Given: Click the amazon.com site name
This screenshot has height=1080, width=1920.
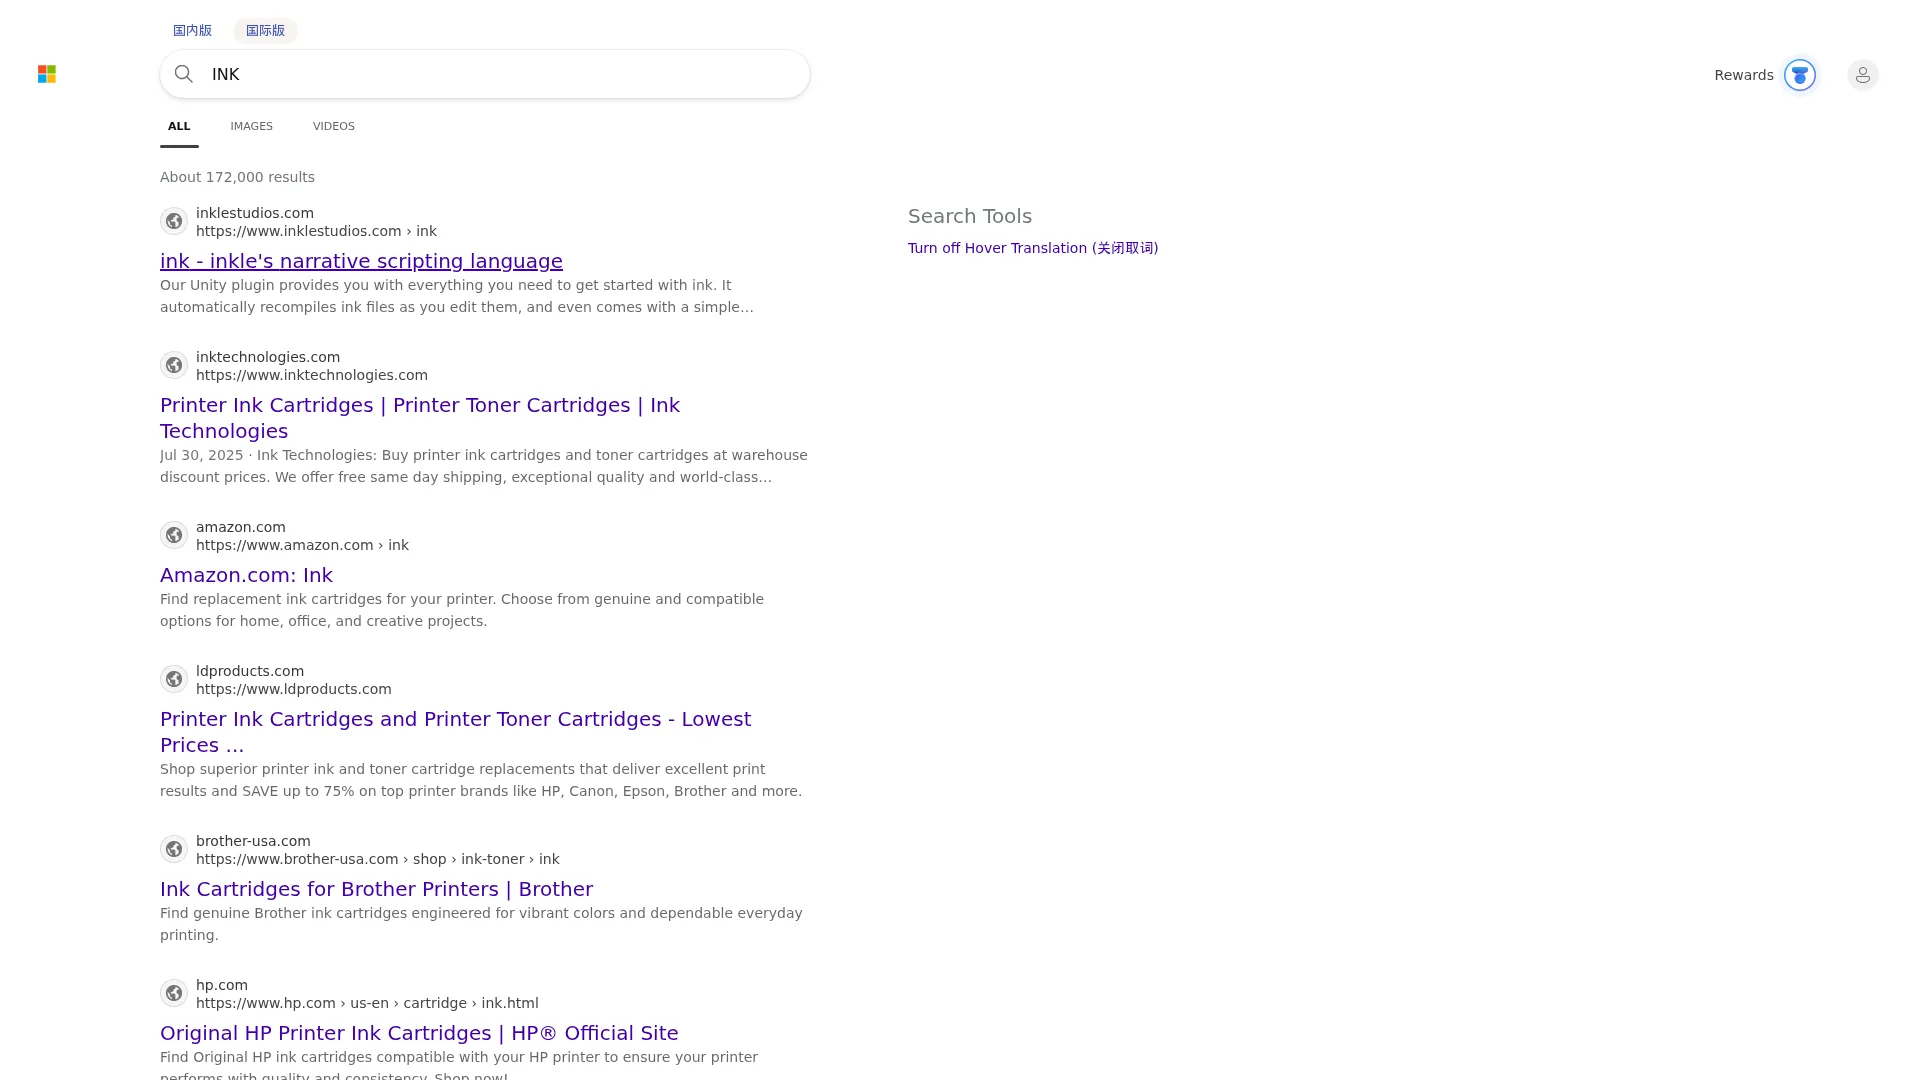Looking at the screenshot, I should click(x=241, y=527).
